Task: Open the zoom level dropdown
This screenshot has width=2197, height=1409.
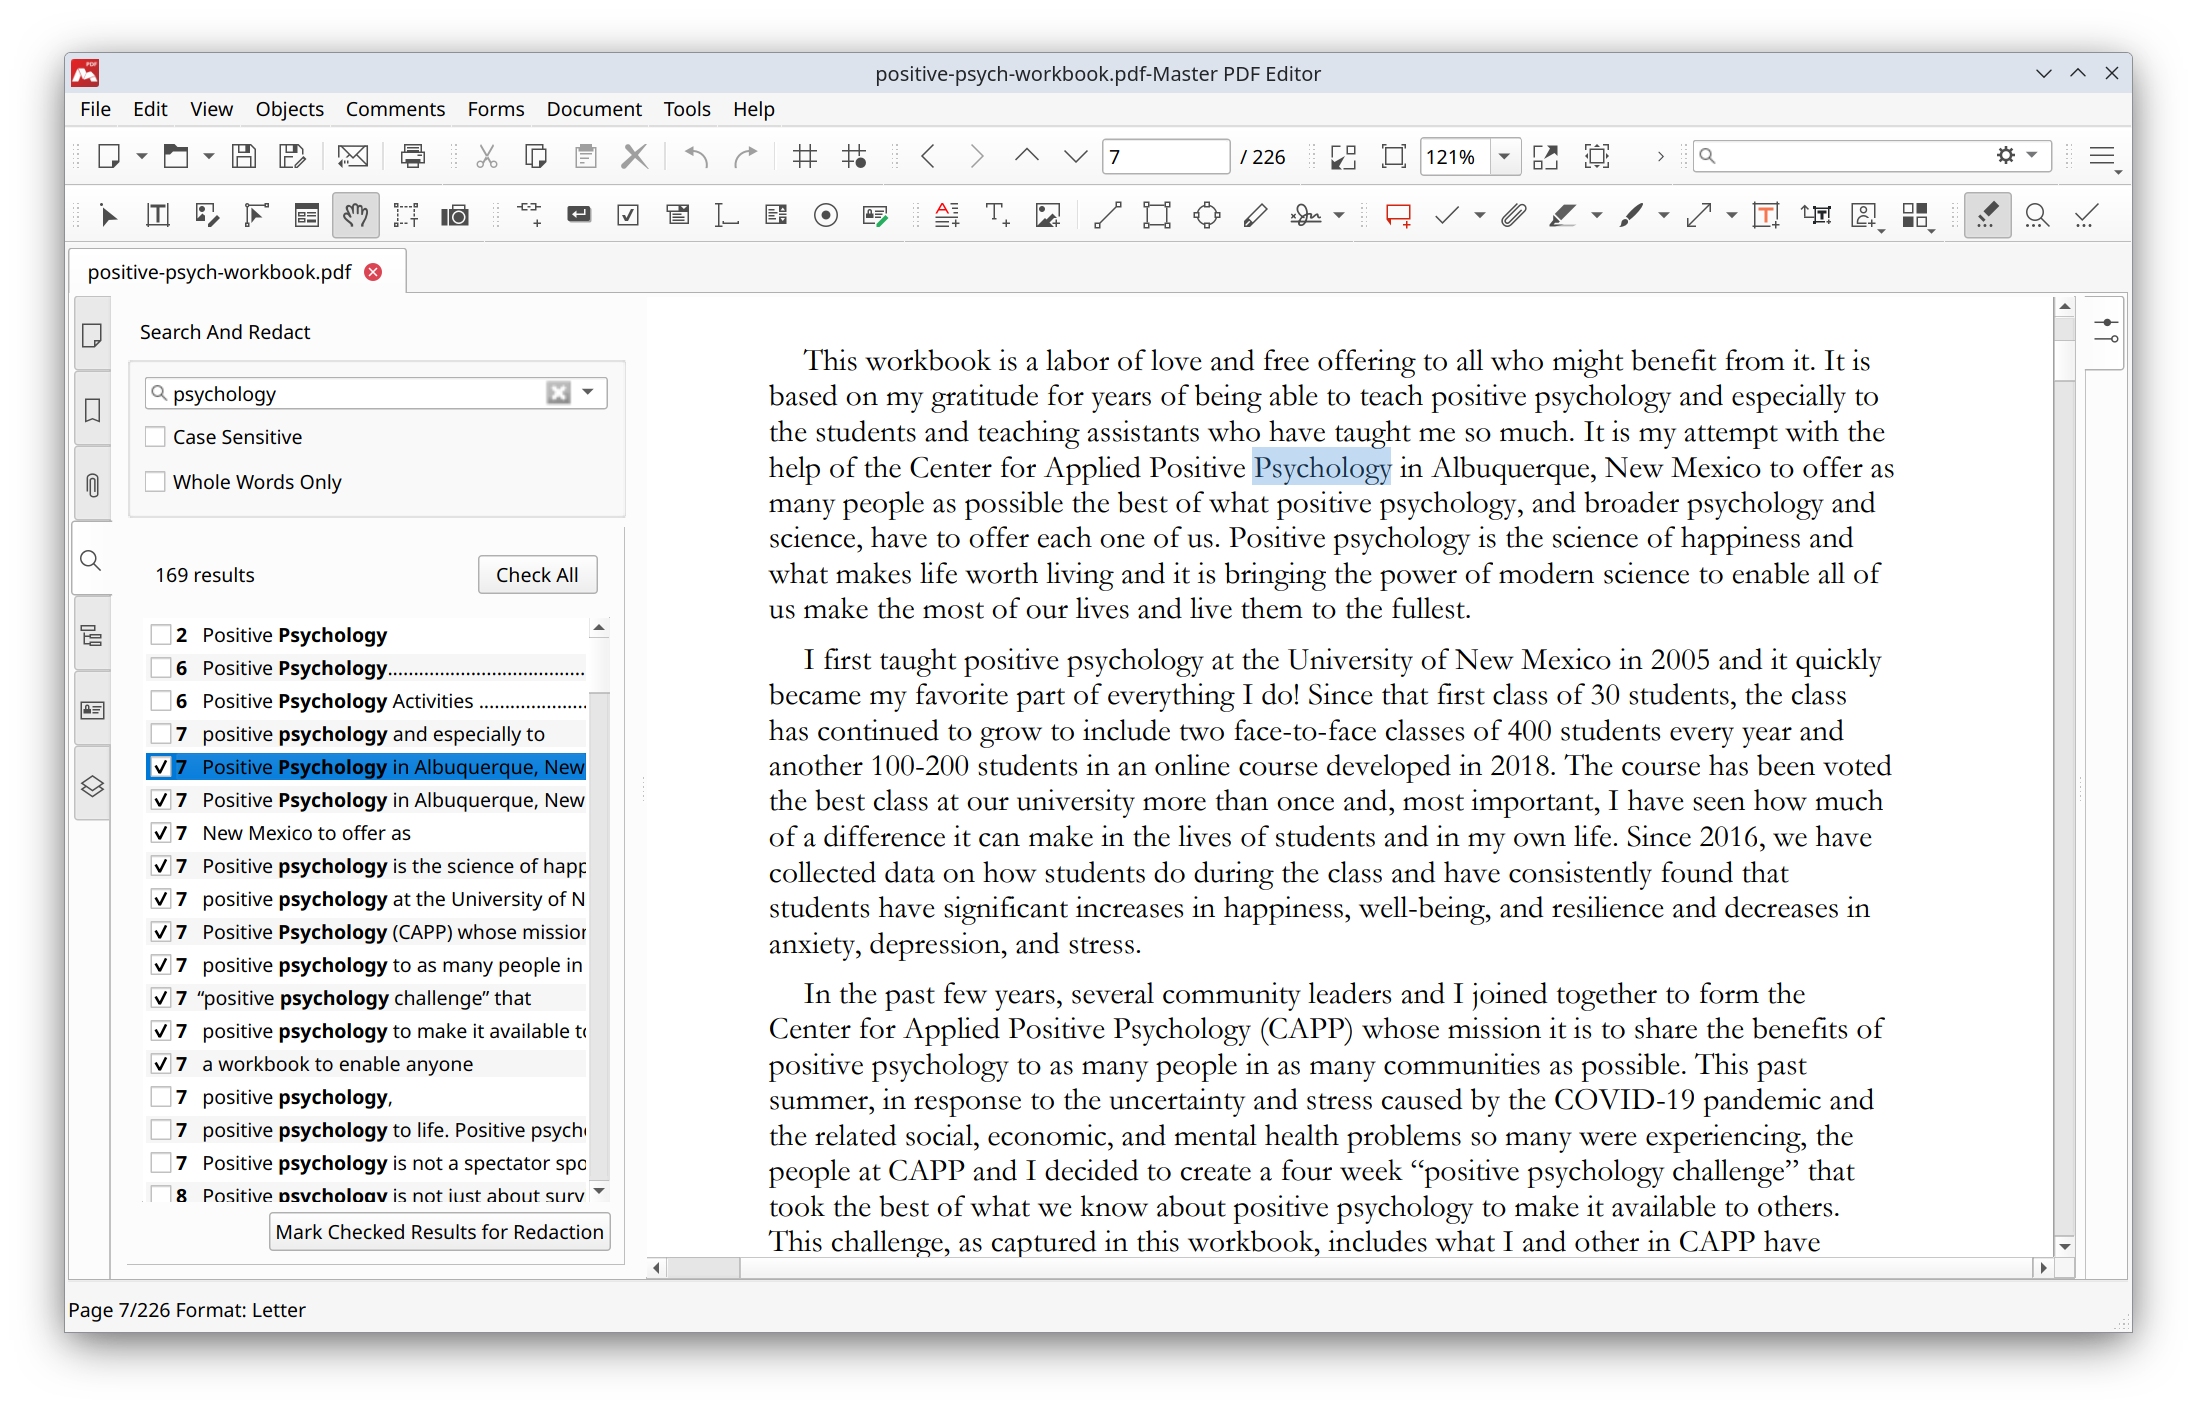Action: click(x=1504, y=156)
